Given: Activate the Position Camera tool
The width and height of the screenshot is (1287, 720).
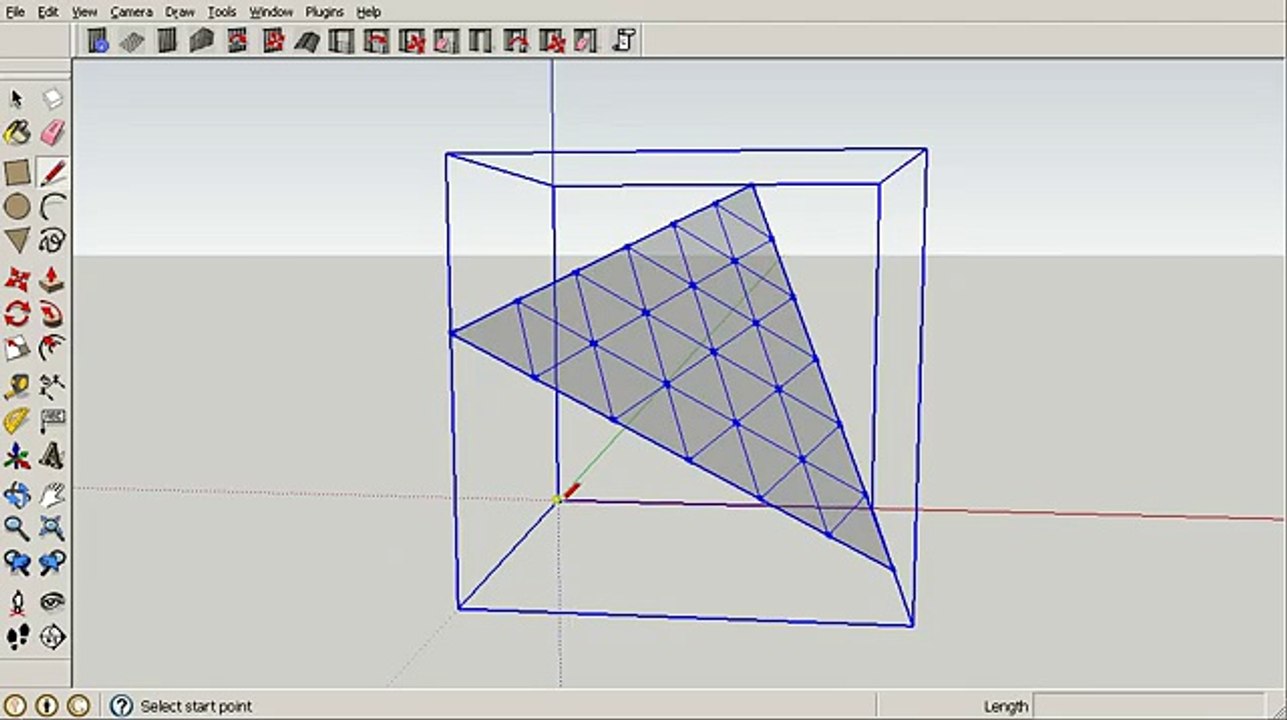Looking at the screenshot, I should coord(17,602).
